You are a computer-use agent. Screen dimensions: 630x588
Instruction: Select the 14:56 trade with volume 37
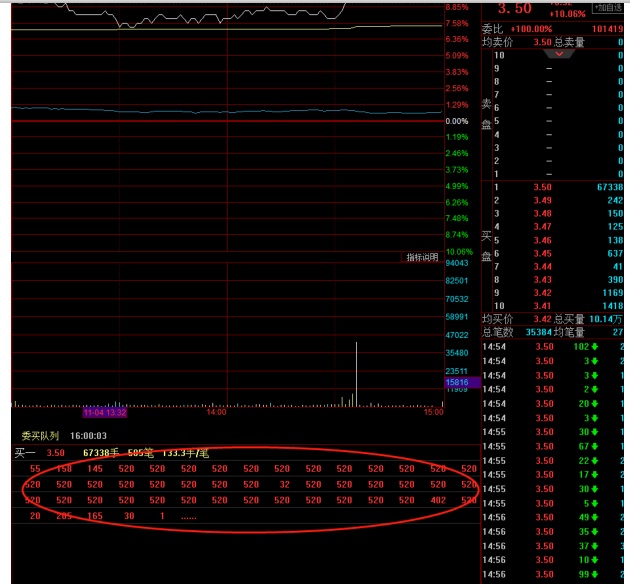[x=553, y=546]
